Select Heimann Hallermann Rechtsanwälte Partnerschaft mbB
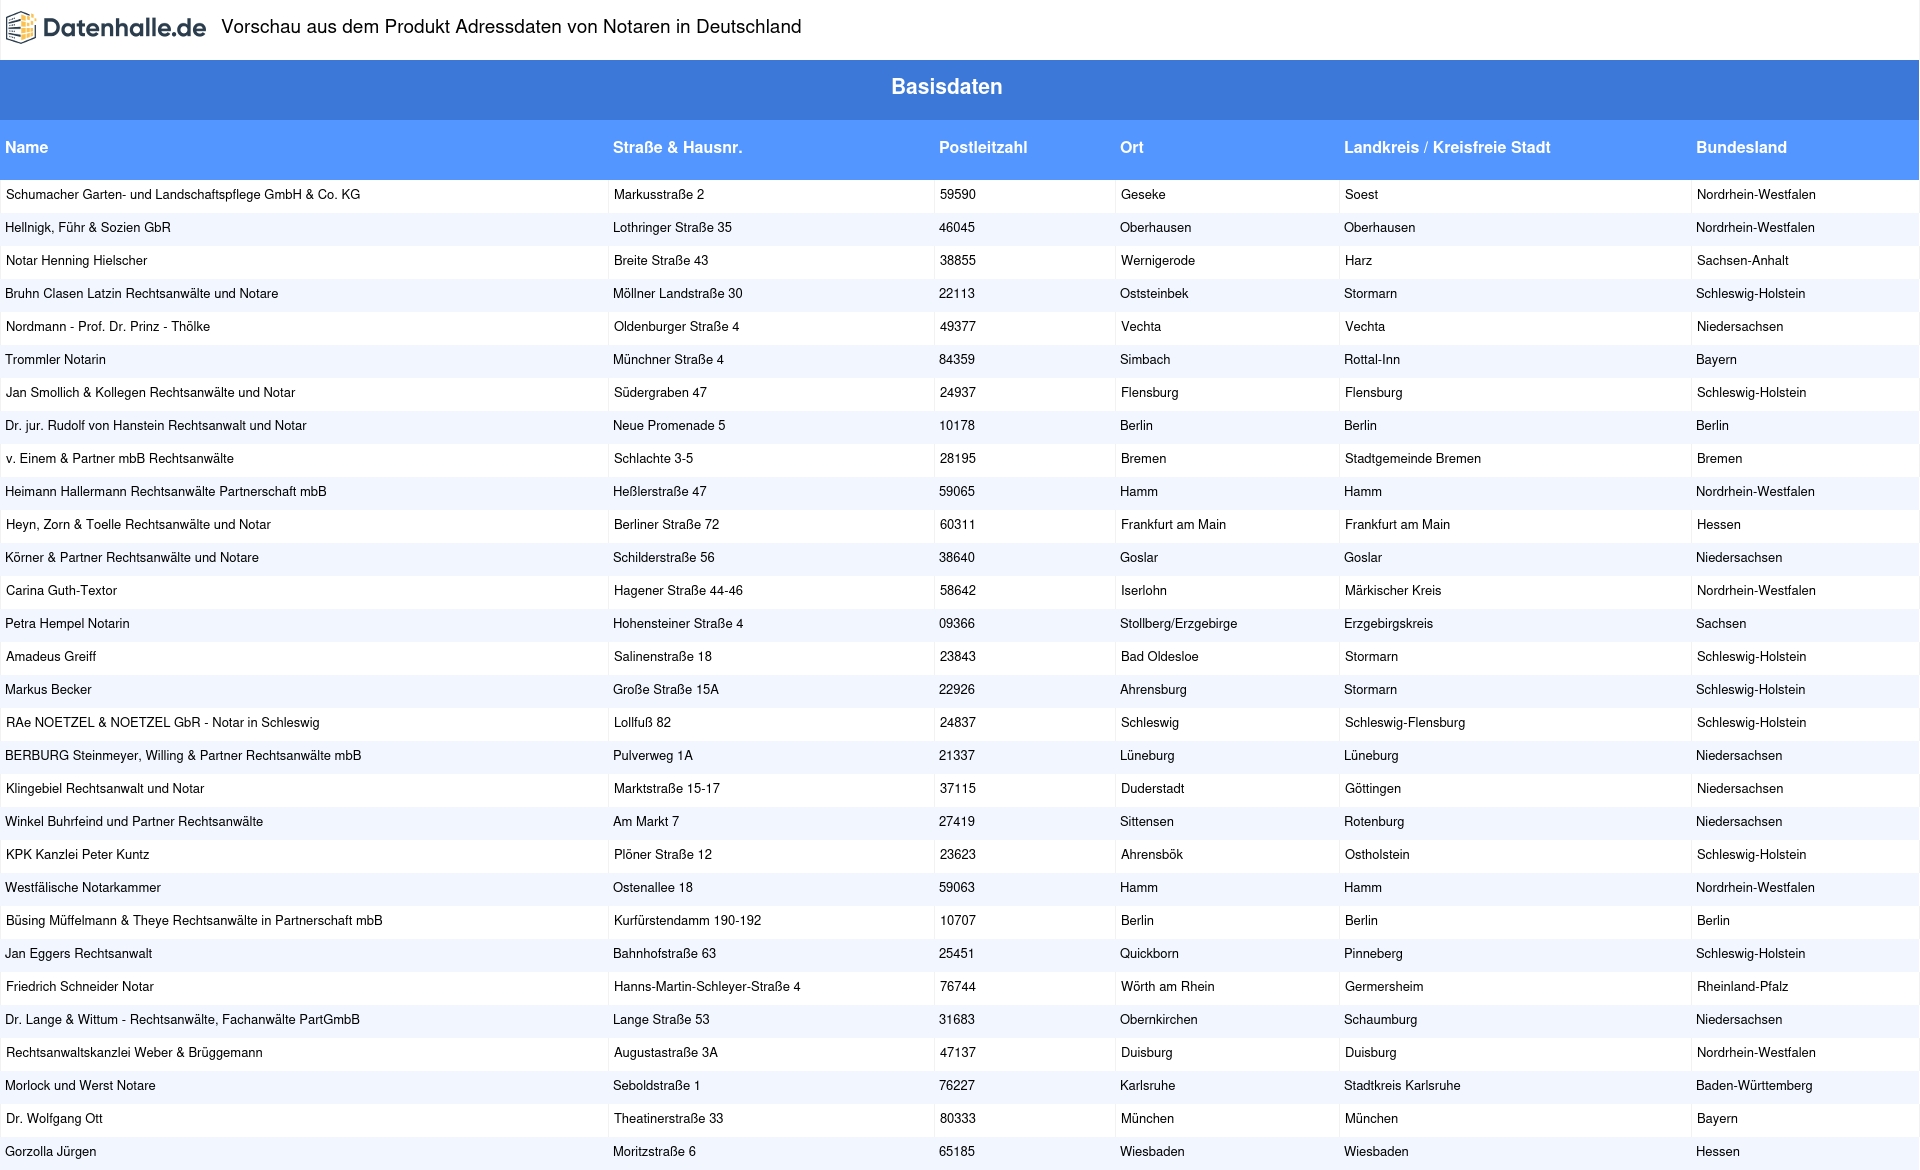Viewport: 1920px width, 1170px height. click(x=166, y=492)
